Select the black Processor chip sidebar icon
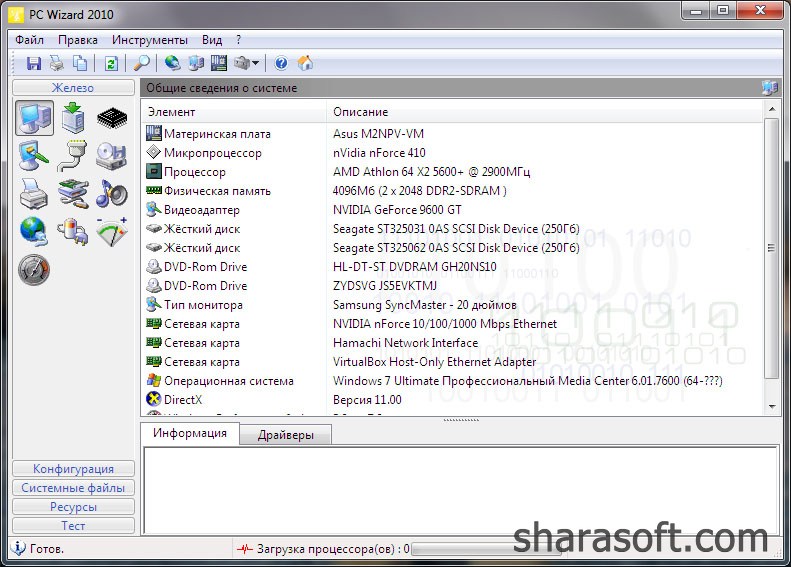791x567 pixels. pos(112,118)
